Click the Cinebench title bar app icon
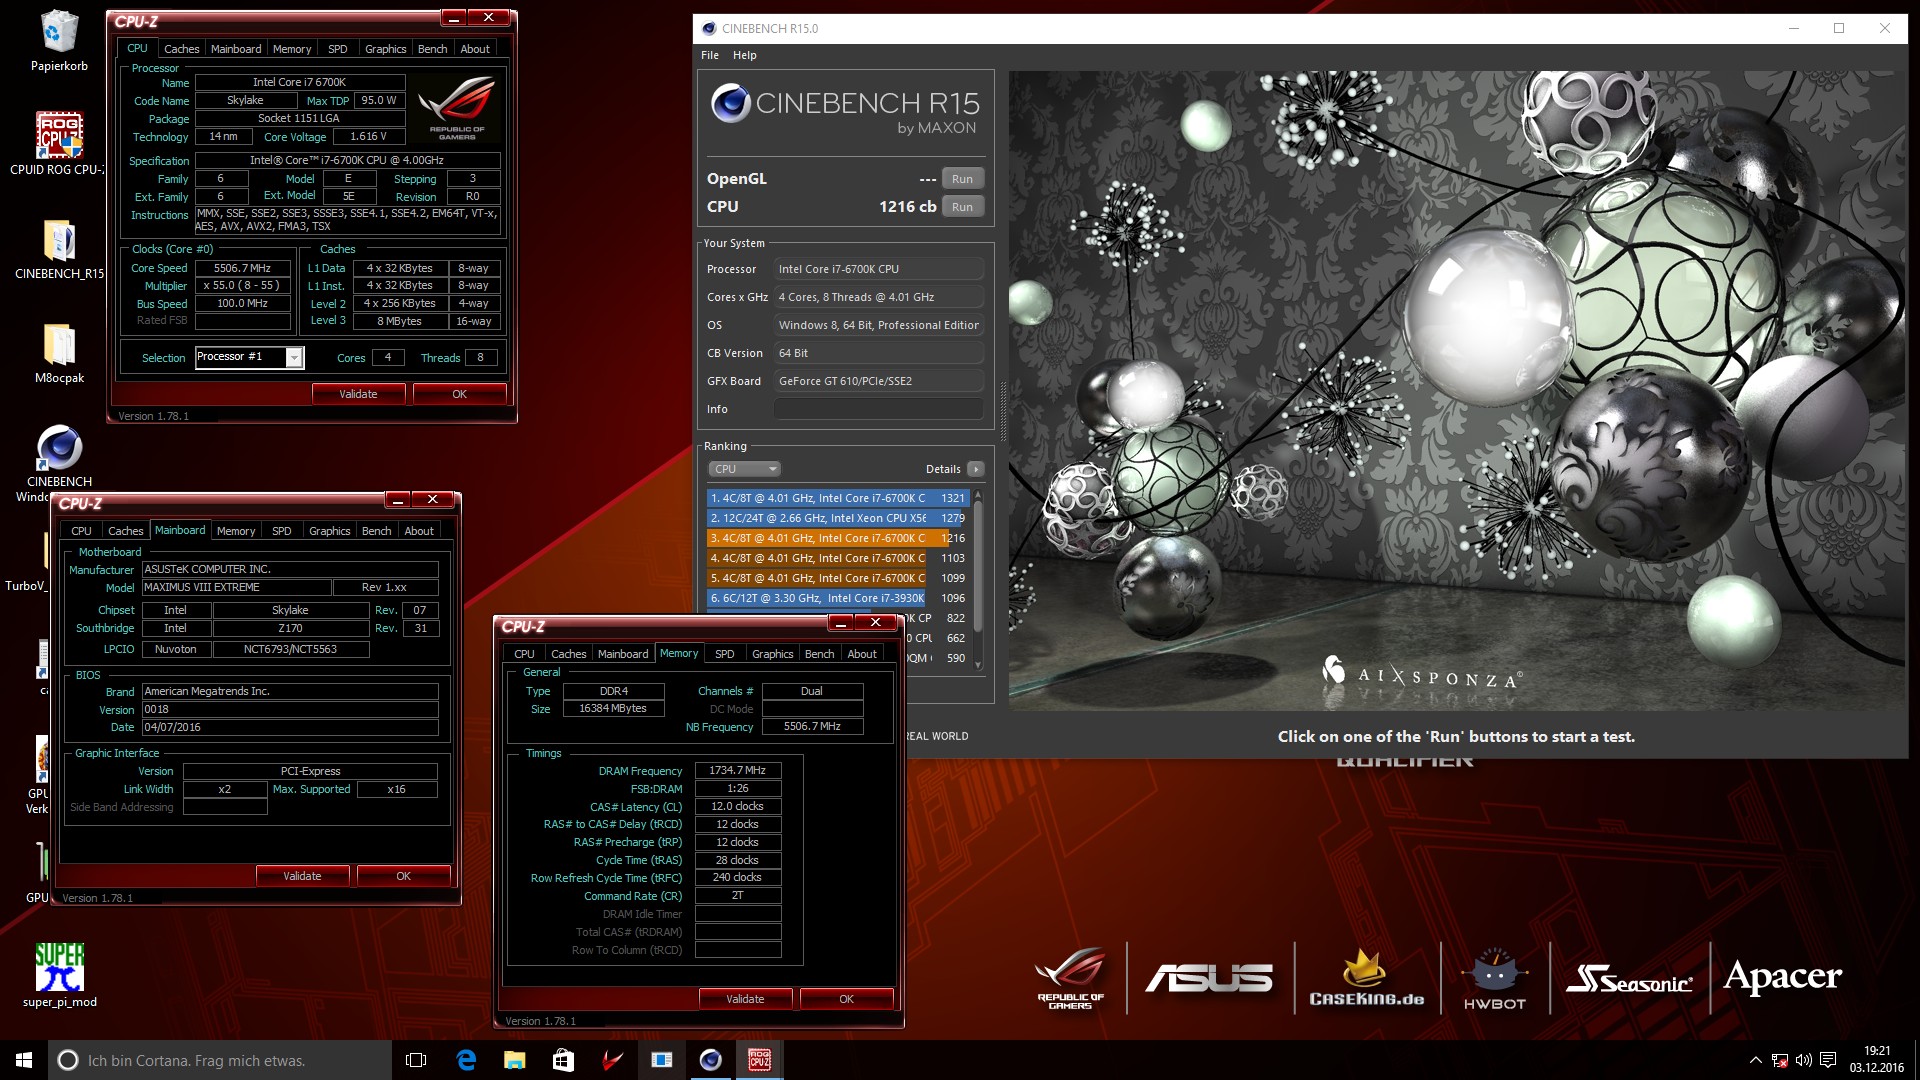 [x=709, y=28]
